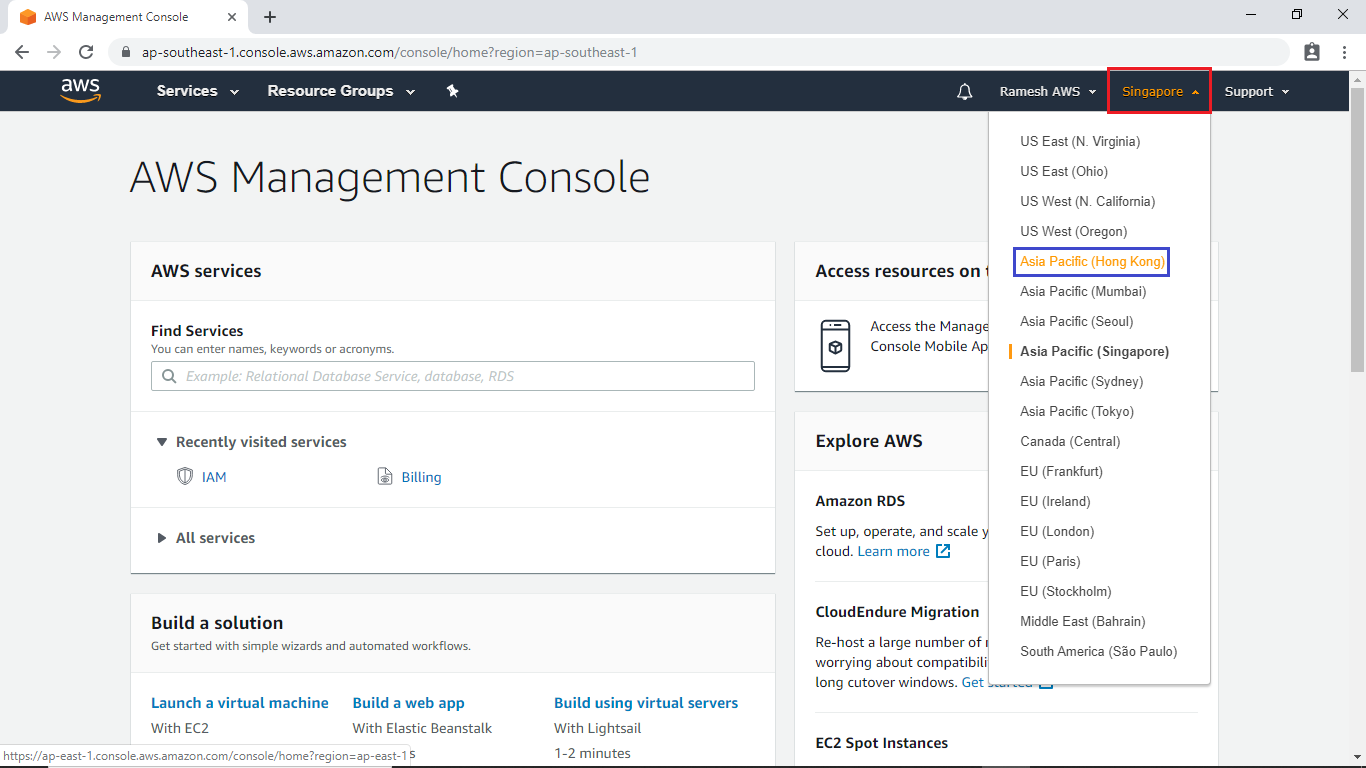Click browser back arrow

tap(21, 52)
